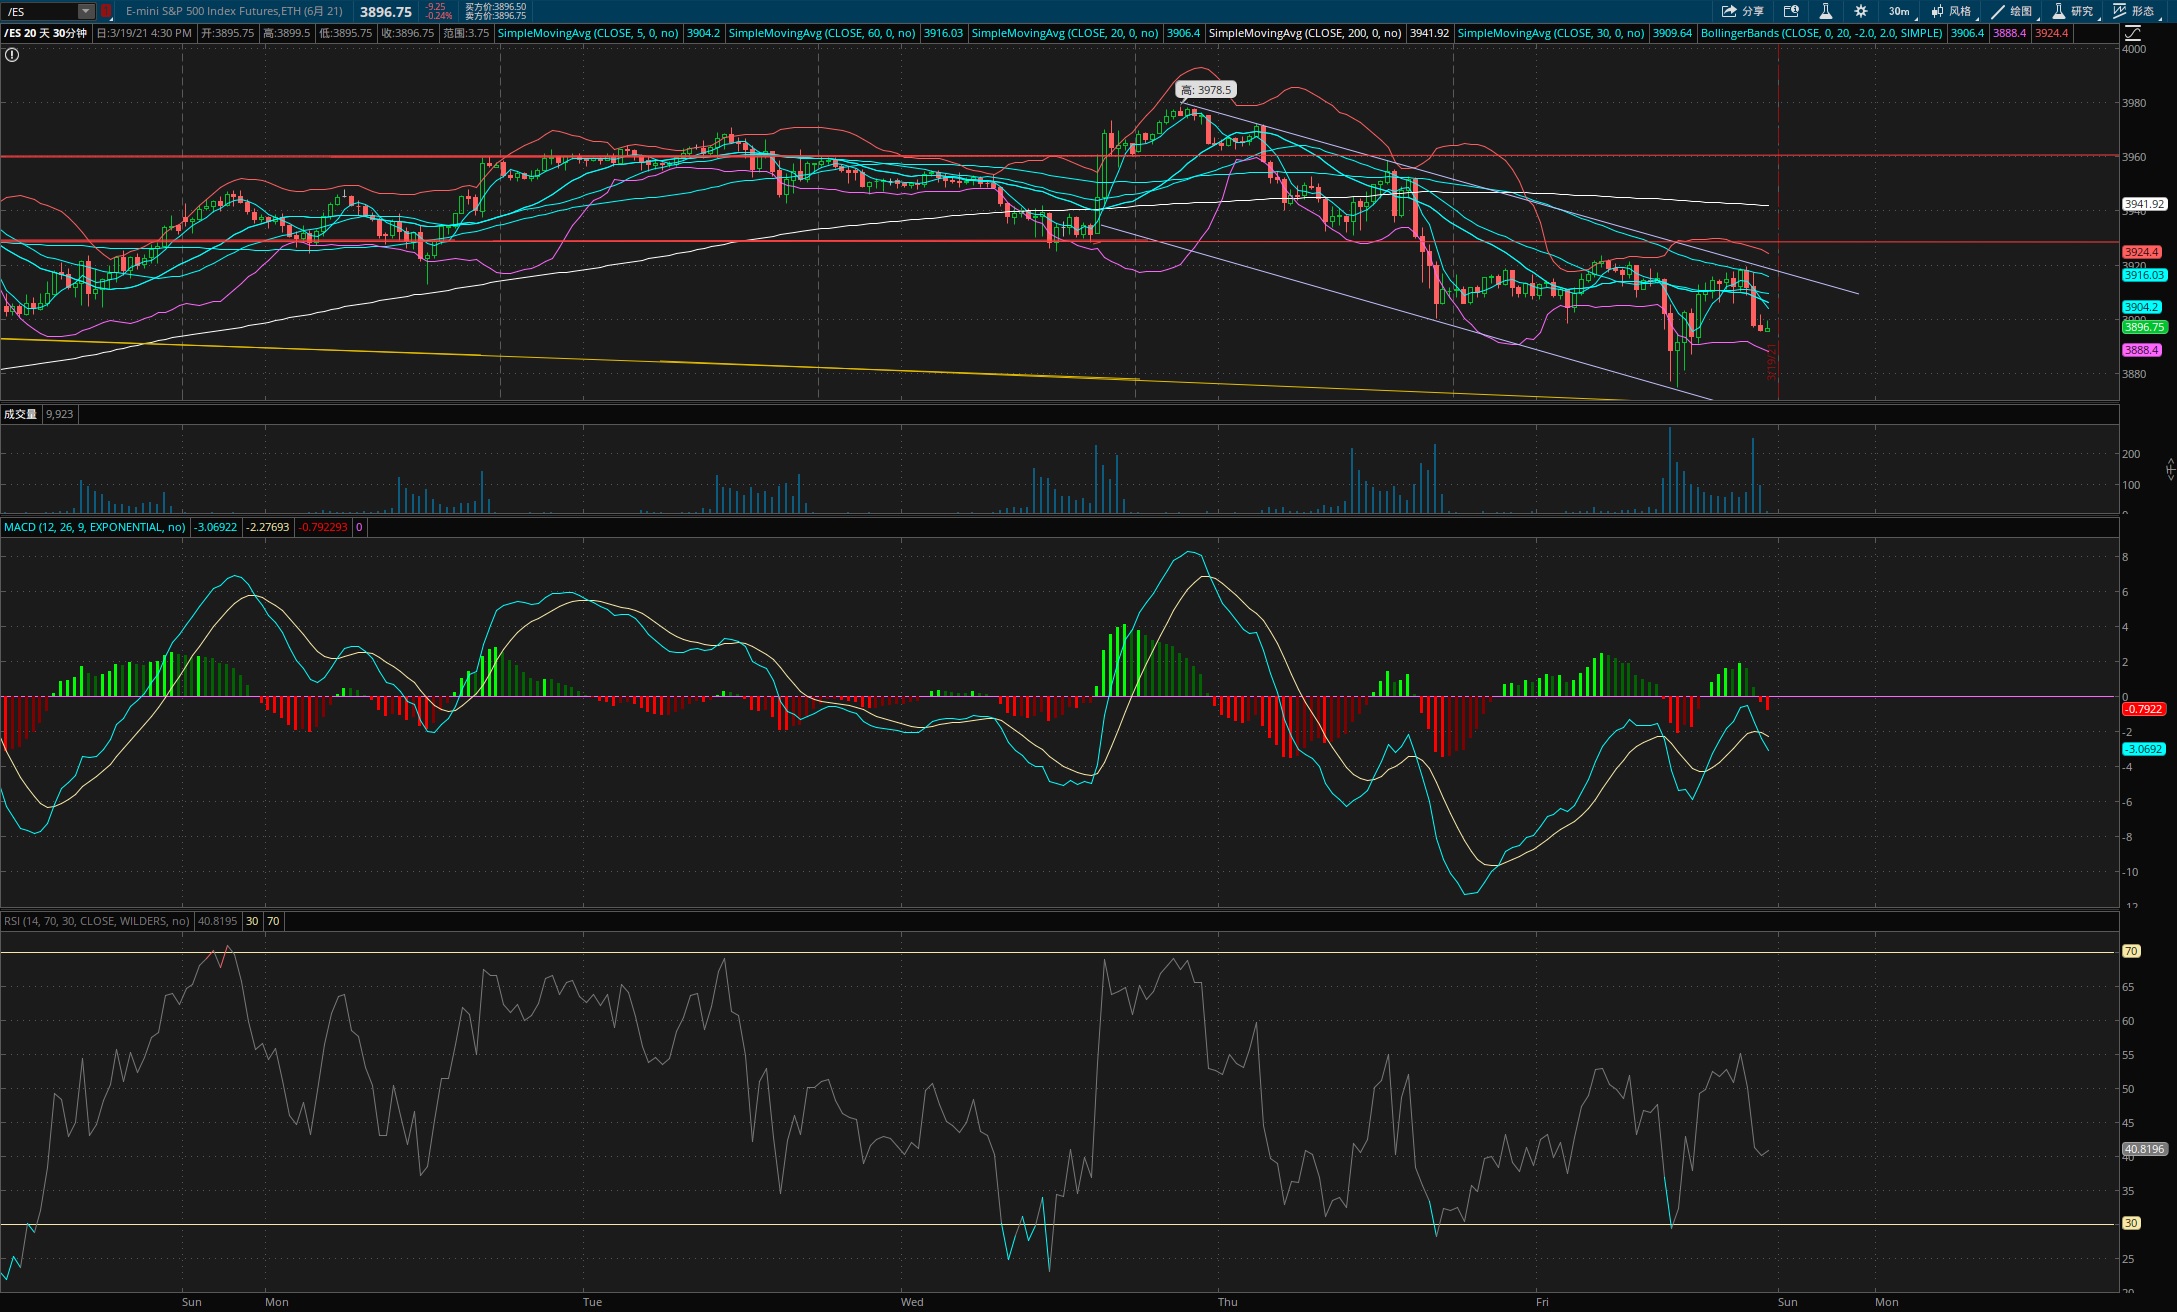This screenshot has width=2177, height=1312.
Task: Open the /ES symbol dropdown arrow
Action: click(x=86, y=11)
